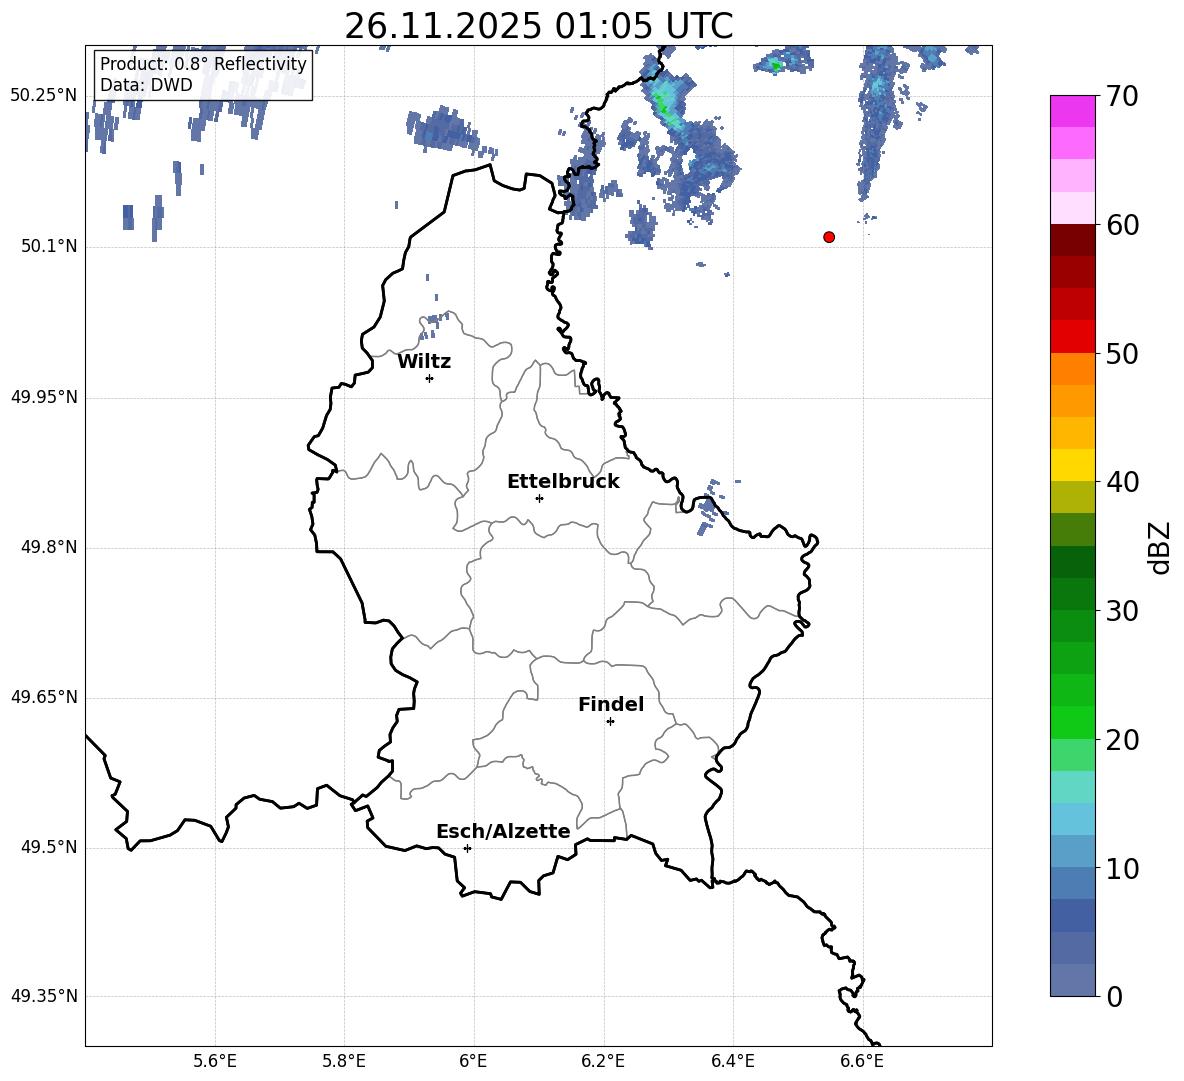Click the grey-blue swatch just above 0 dBZ
This screenshot has height=1081, width=1184.
click(1073, 980)
